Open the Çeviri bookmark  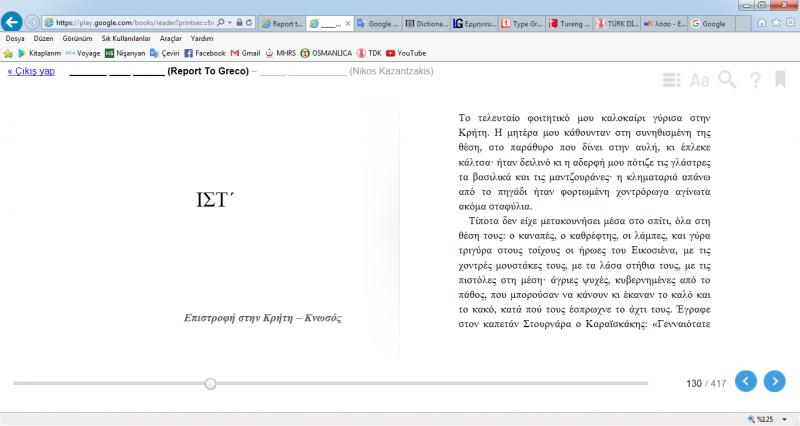click(x=164, y=53)
